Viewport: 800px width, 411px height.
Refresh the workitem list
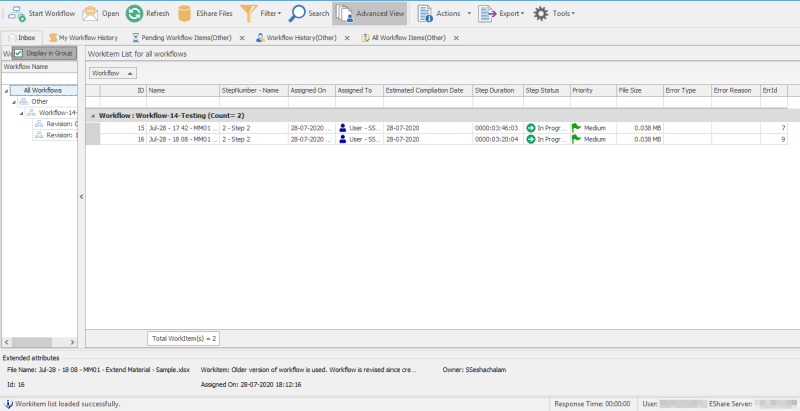(x=134, y=13)
